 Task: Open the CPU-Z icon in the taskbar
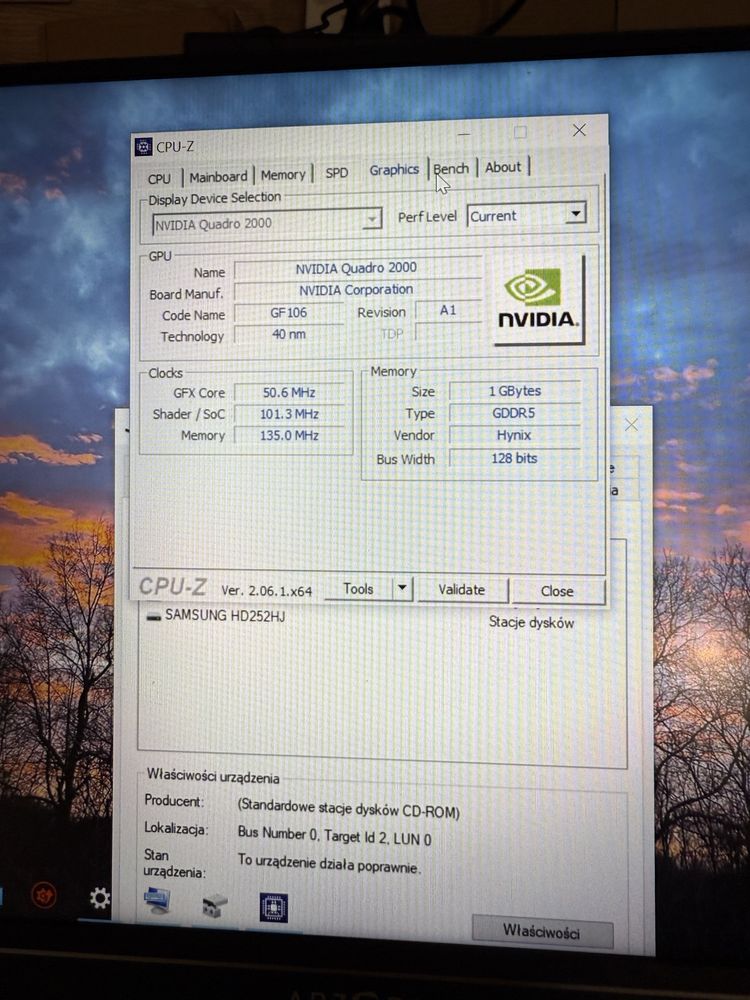pos(274,908)
